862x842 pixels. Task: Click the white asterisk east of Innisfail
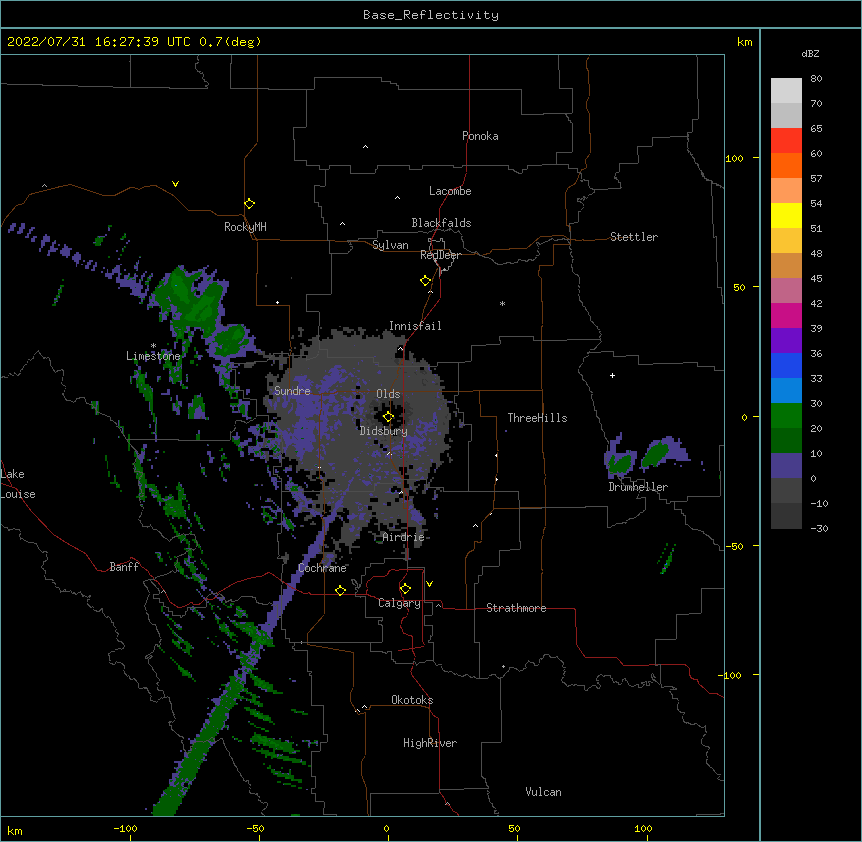click(502, 304)
